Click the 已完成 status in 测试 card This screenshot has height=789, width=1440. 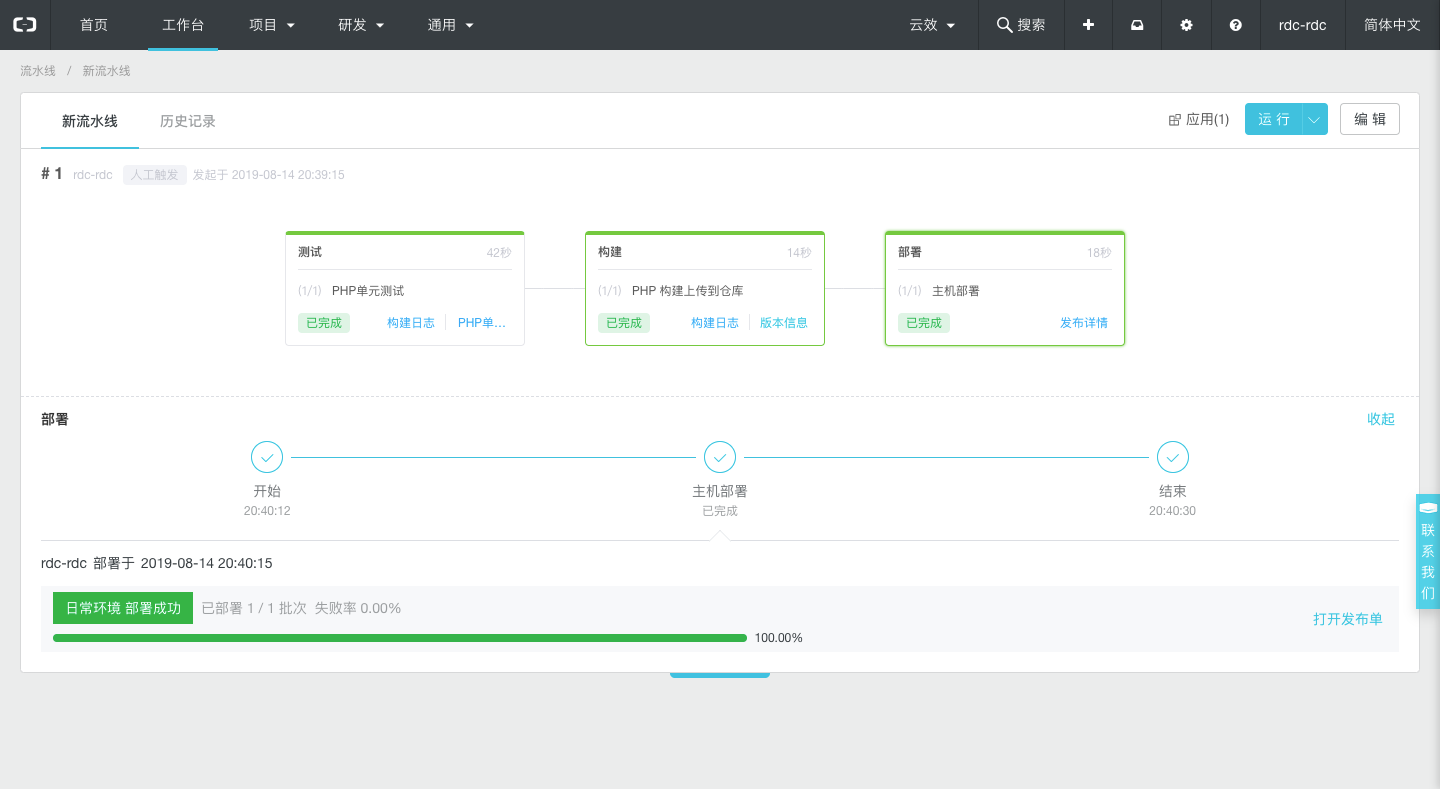pos(324,323)
